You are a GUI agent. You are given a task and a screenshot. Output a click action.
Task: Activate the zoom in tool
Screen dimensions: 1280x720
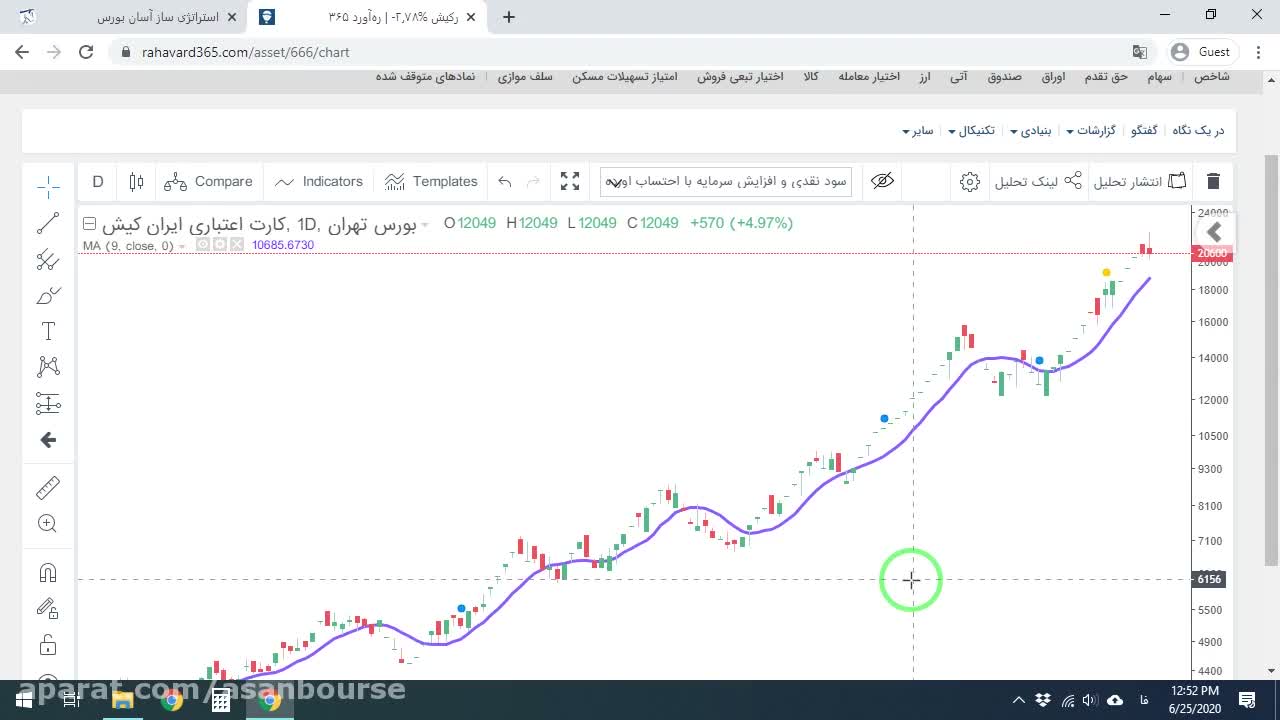(48, 523)
